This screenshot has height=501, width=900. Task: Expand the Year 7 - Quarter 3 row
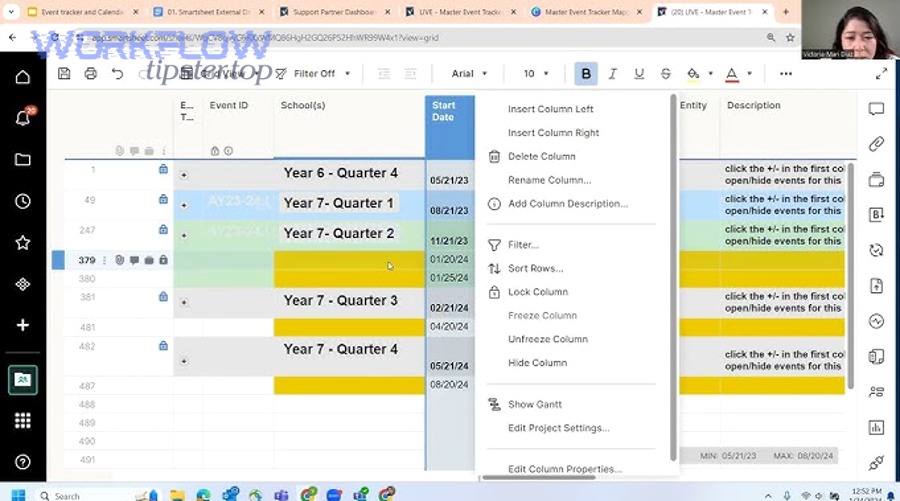click(x=184, y=302)
